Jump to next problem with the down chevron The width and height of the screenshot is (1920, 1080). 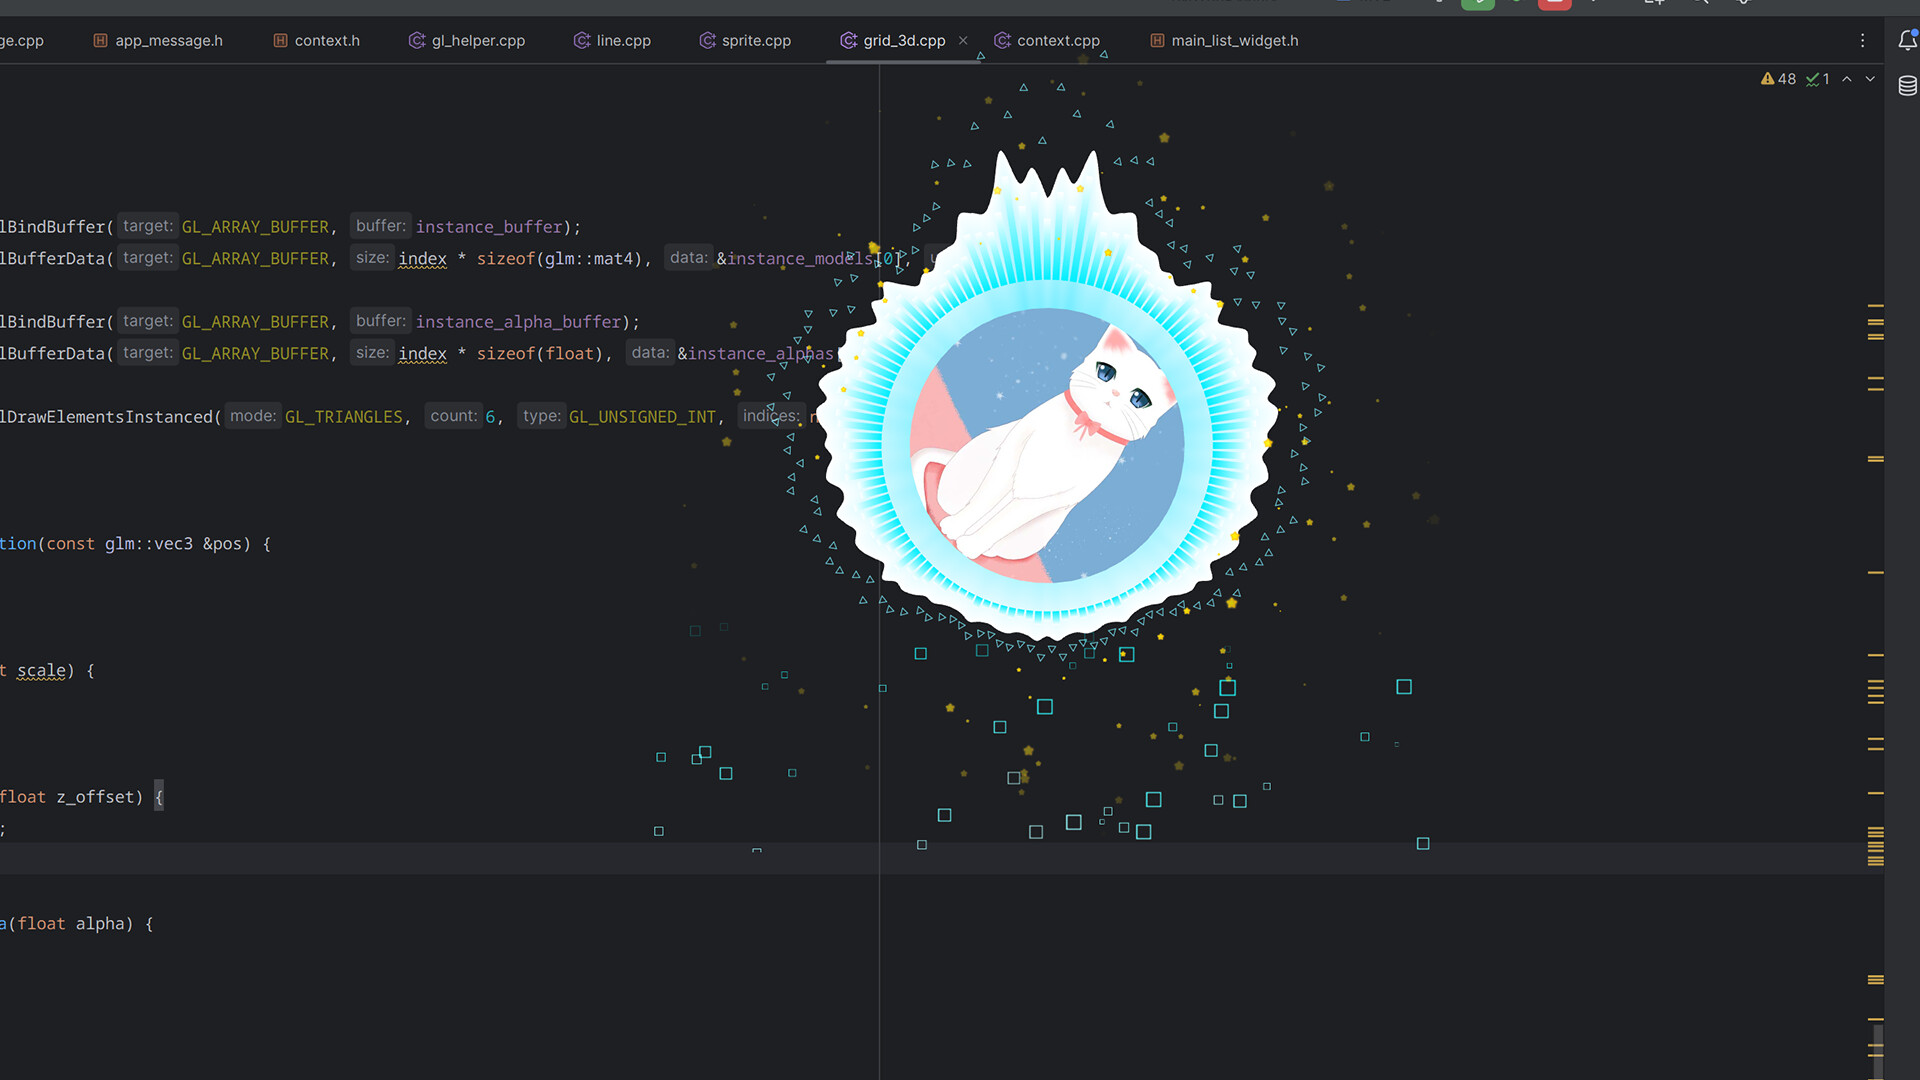pyautogui.click(x=1871, y=79)
